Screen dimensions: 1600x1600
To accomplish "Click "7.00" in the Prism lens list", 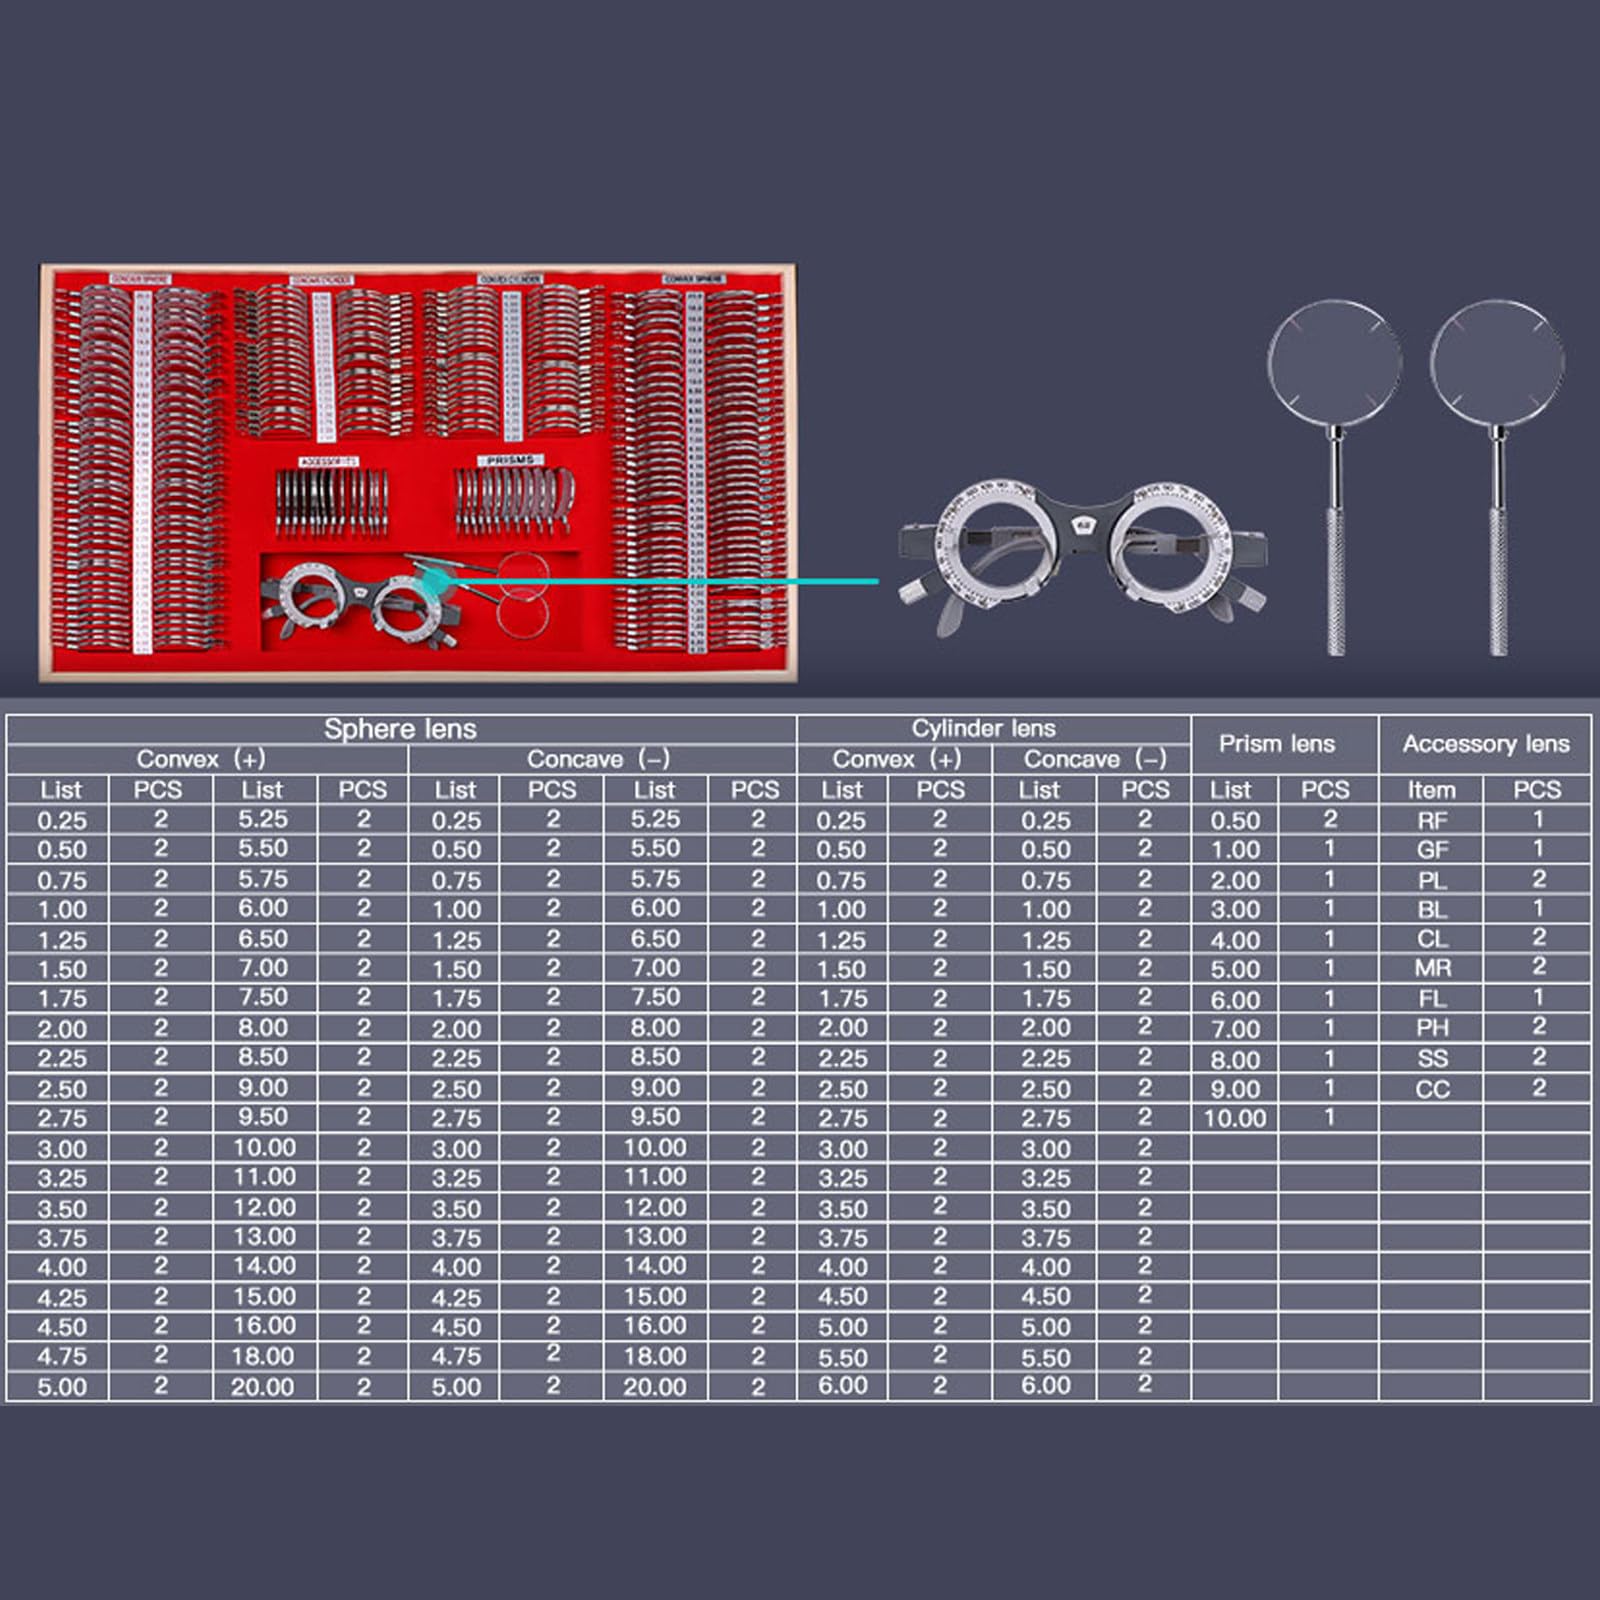I will tap(1235, 1029).
